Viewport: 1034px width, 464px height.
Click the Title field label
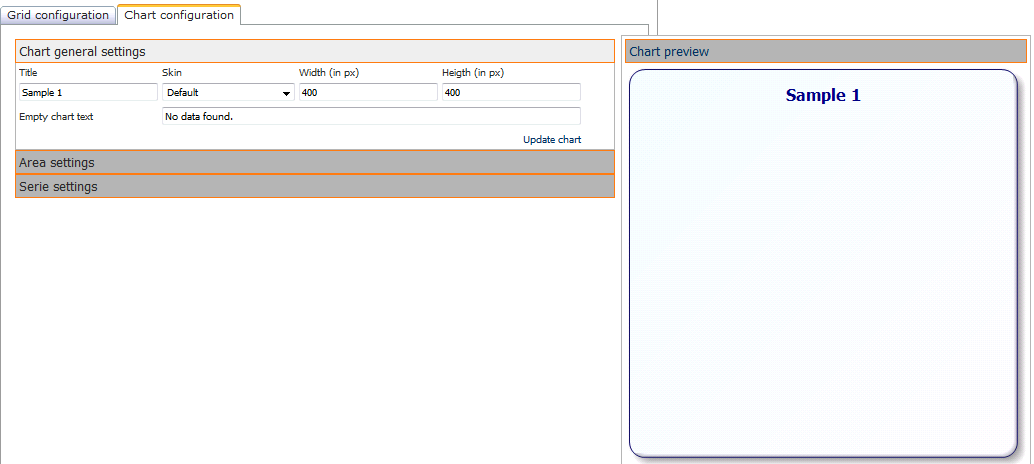point(28,73)
